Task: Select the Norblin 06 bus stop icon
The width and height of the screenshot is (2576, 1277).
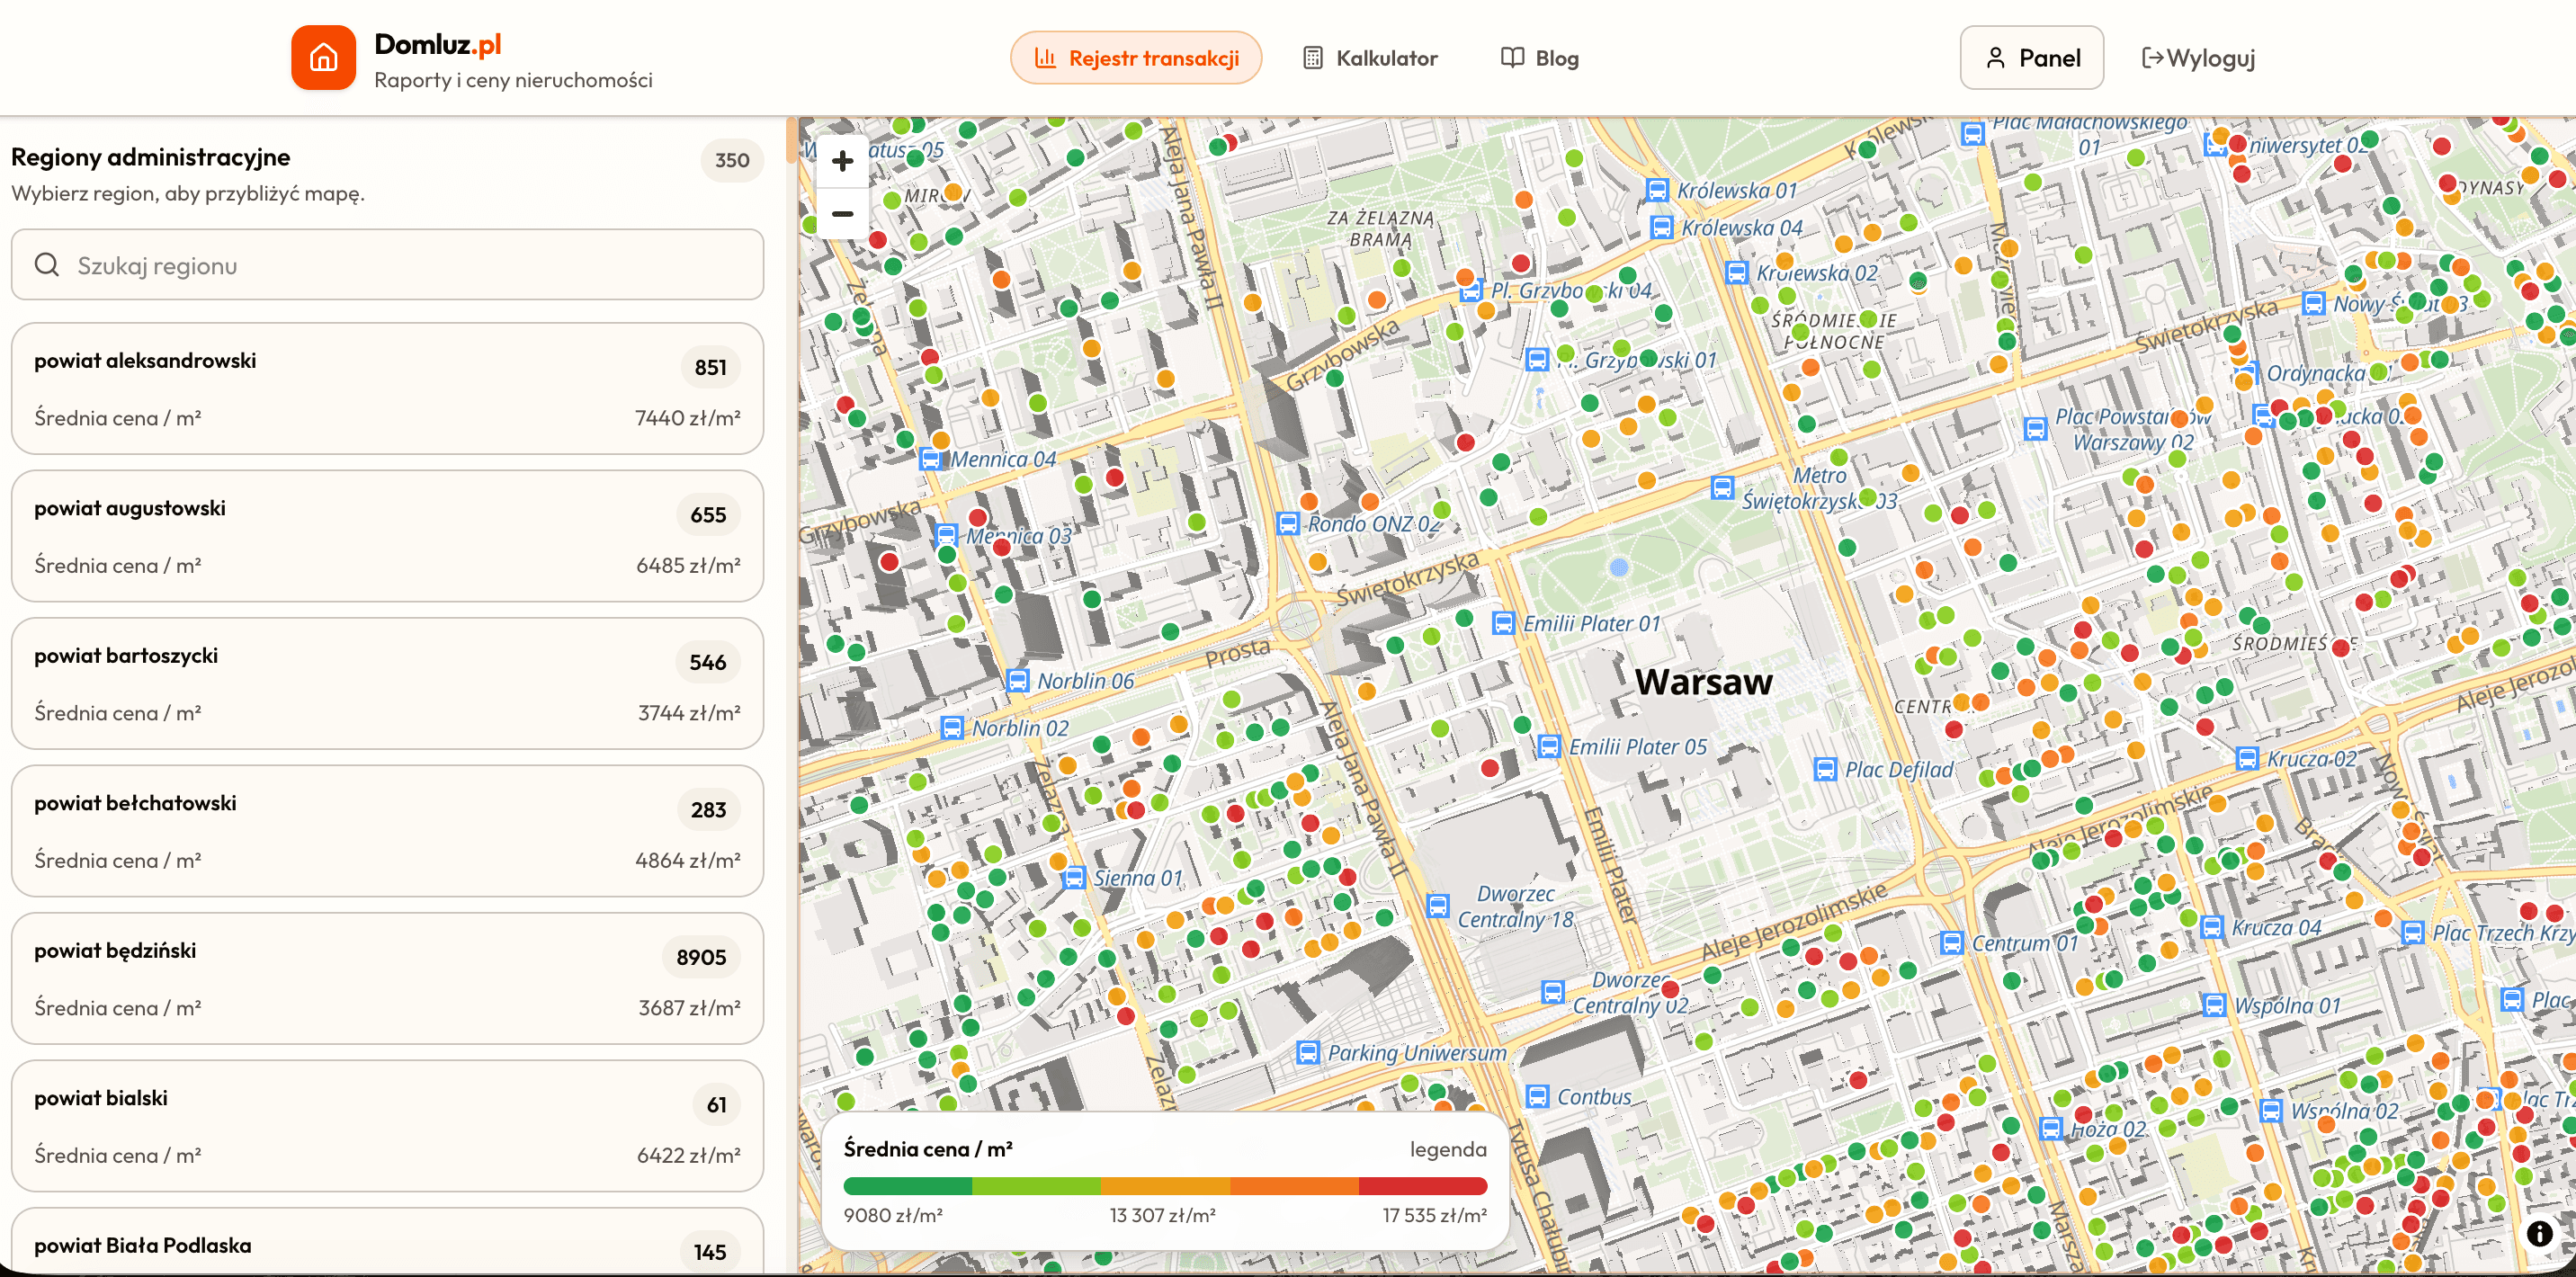Action: pos(1017,681)
